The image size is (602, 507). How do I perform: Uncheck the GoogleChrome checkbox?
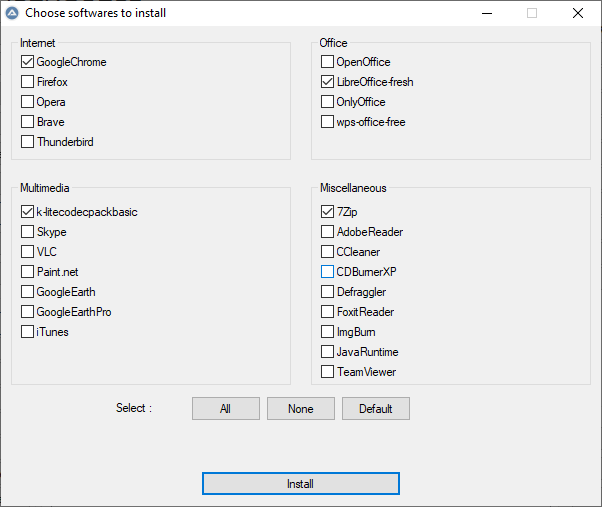[x=27, y=61]
